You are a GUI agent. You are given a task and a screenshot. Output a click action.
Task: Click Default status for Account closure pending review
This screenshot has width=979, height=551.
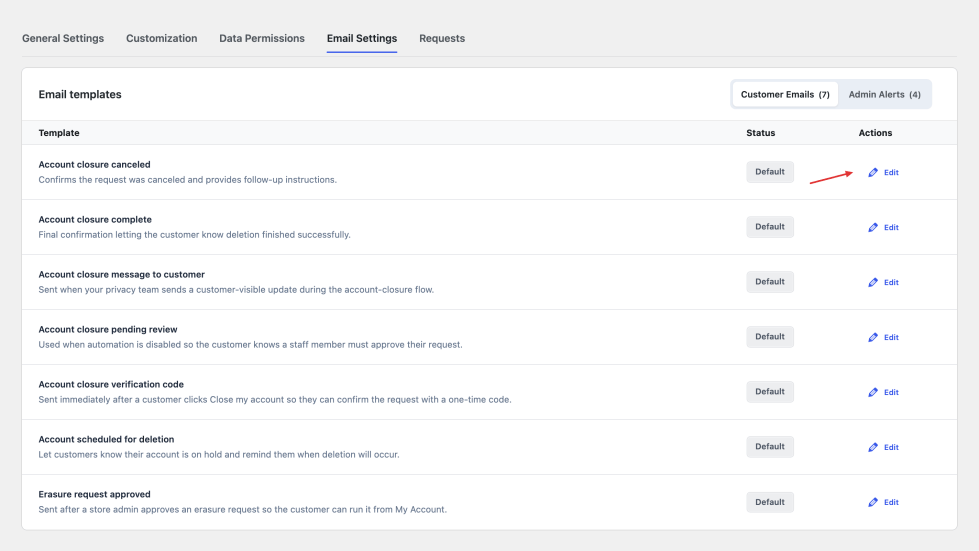point(770,336)
